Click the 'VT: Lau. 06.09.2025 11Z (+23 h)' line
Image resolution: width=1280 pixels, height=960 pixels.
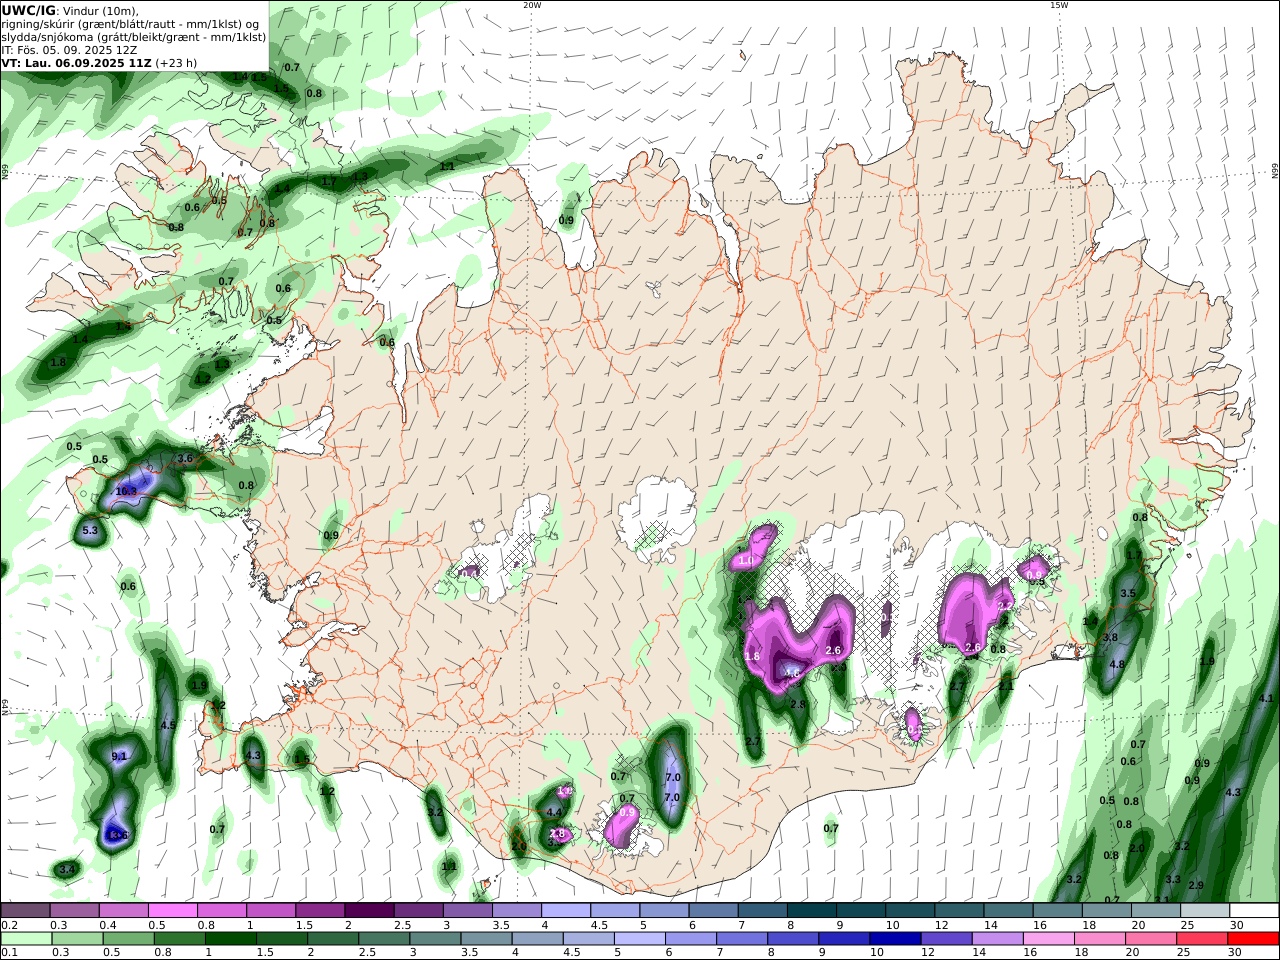tap(99, 63)
